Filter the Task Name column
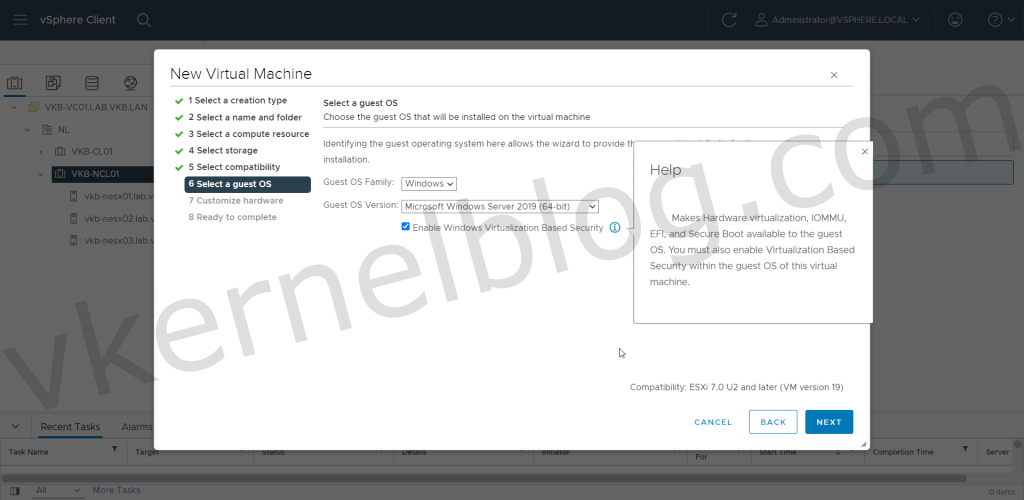The width and height of the screenshot is (1024, 500). pos(114,449)
